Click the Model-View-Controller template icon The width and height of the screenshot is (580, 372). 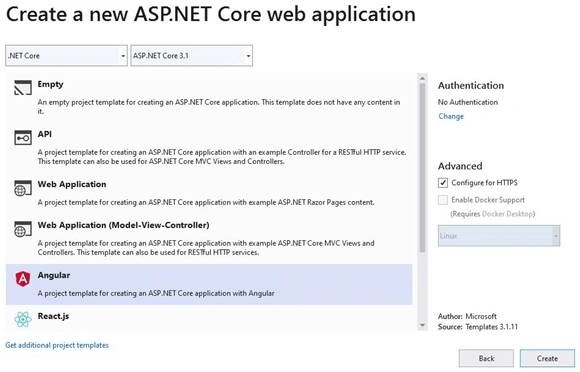[x=23, y=229]
